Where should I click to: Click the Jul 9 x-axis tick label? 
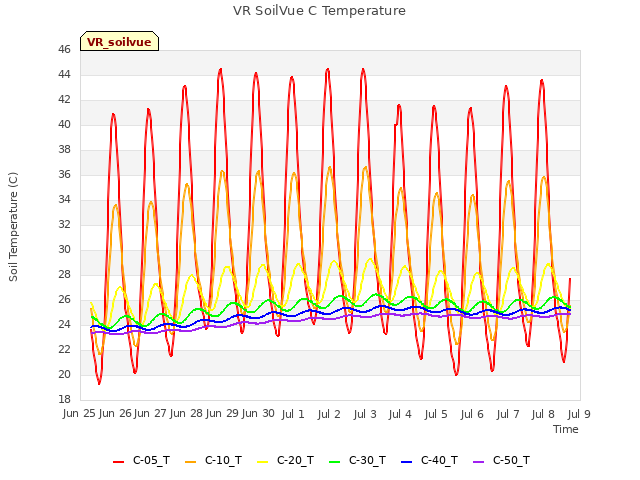point(579,414)
